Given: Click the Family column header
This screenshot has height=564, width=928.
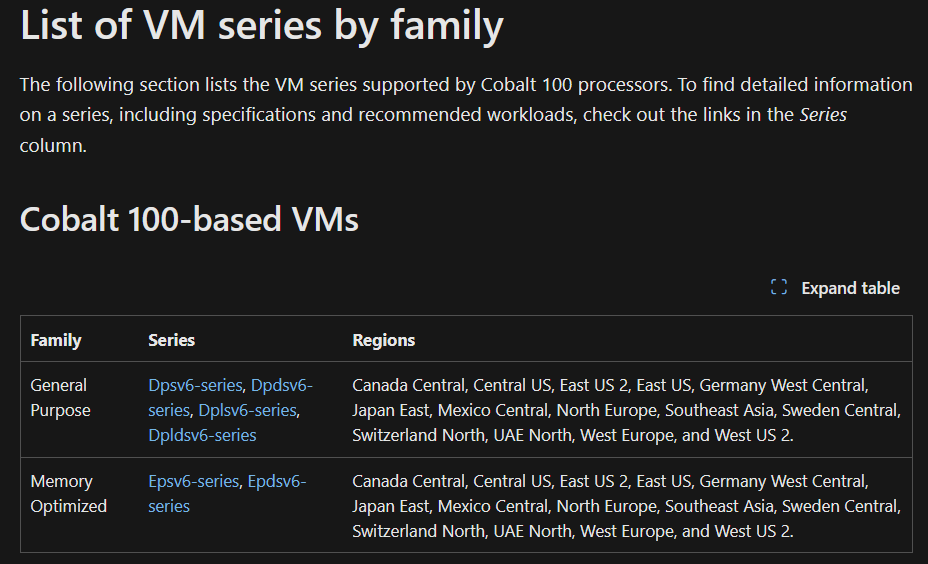Looking at the screenshot, I should [x=56, y=340].
